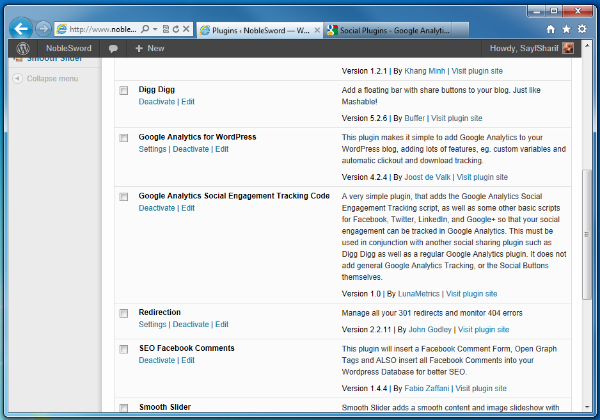Visit plugin site for LunaMetrics plugin

pos(471,294)
